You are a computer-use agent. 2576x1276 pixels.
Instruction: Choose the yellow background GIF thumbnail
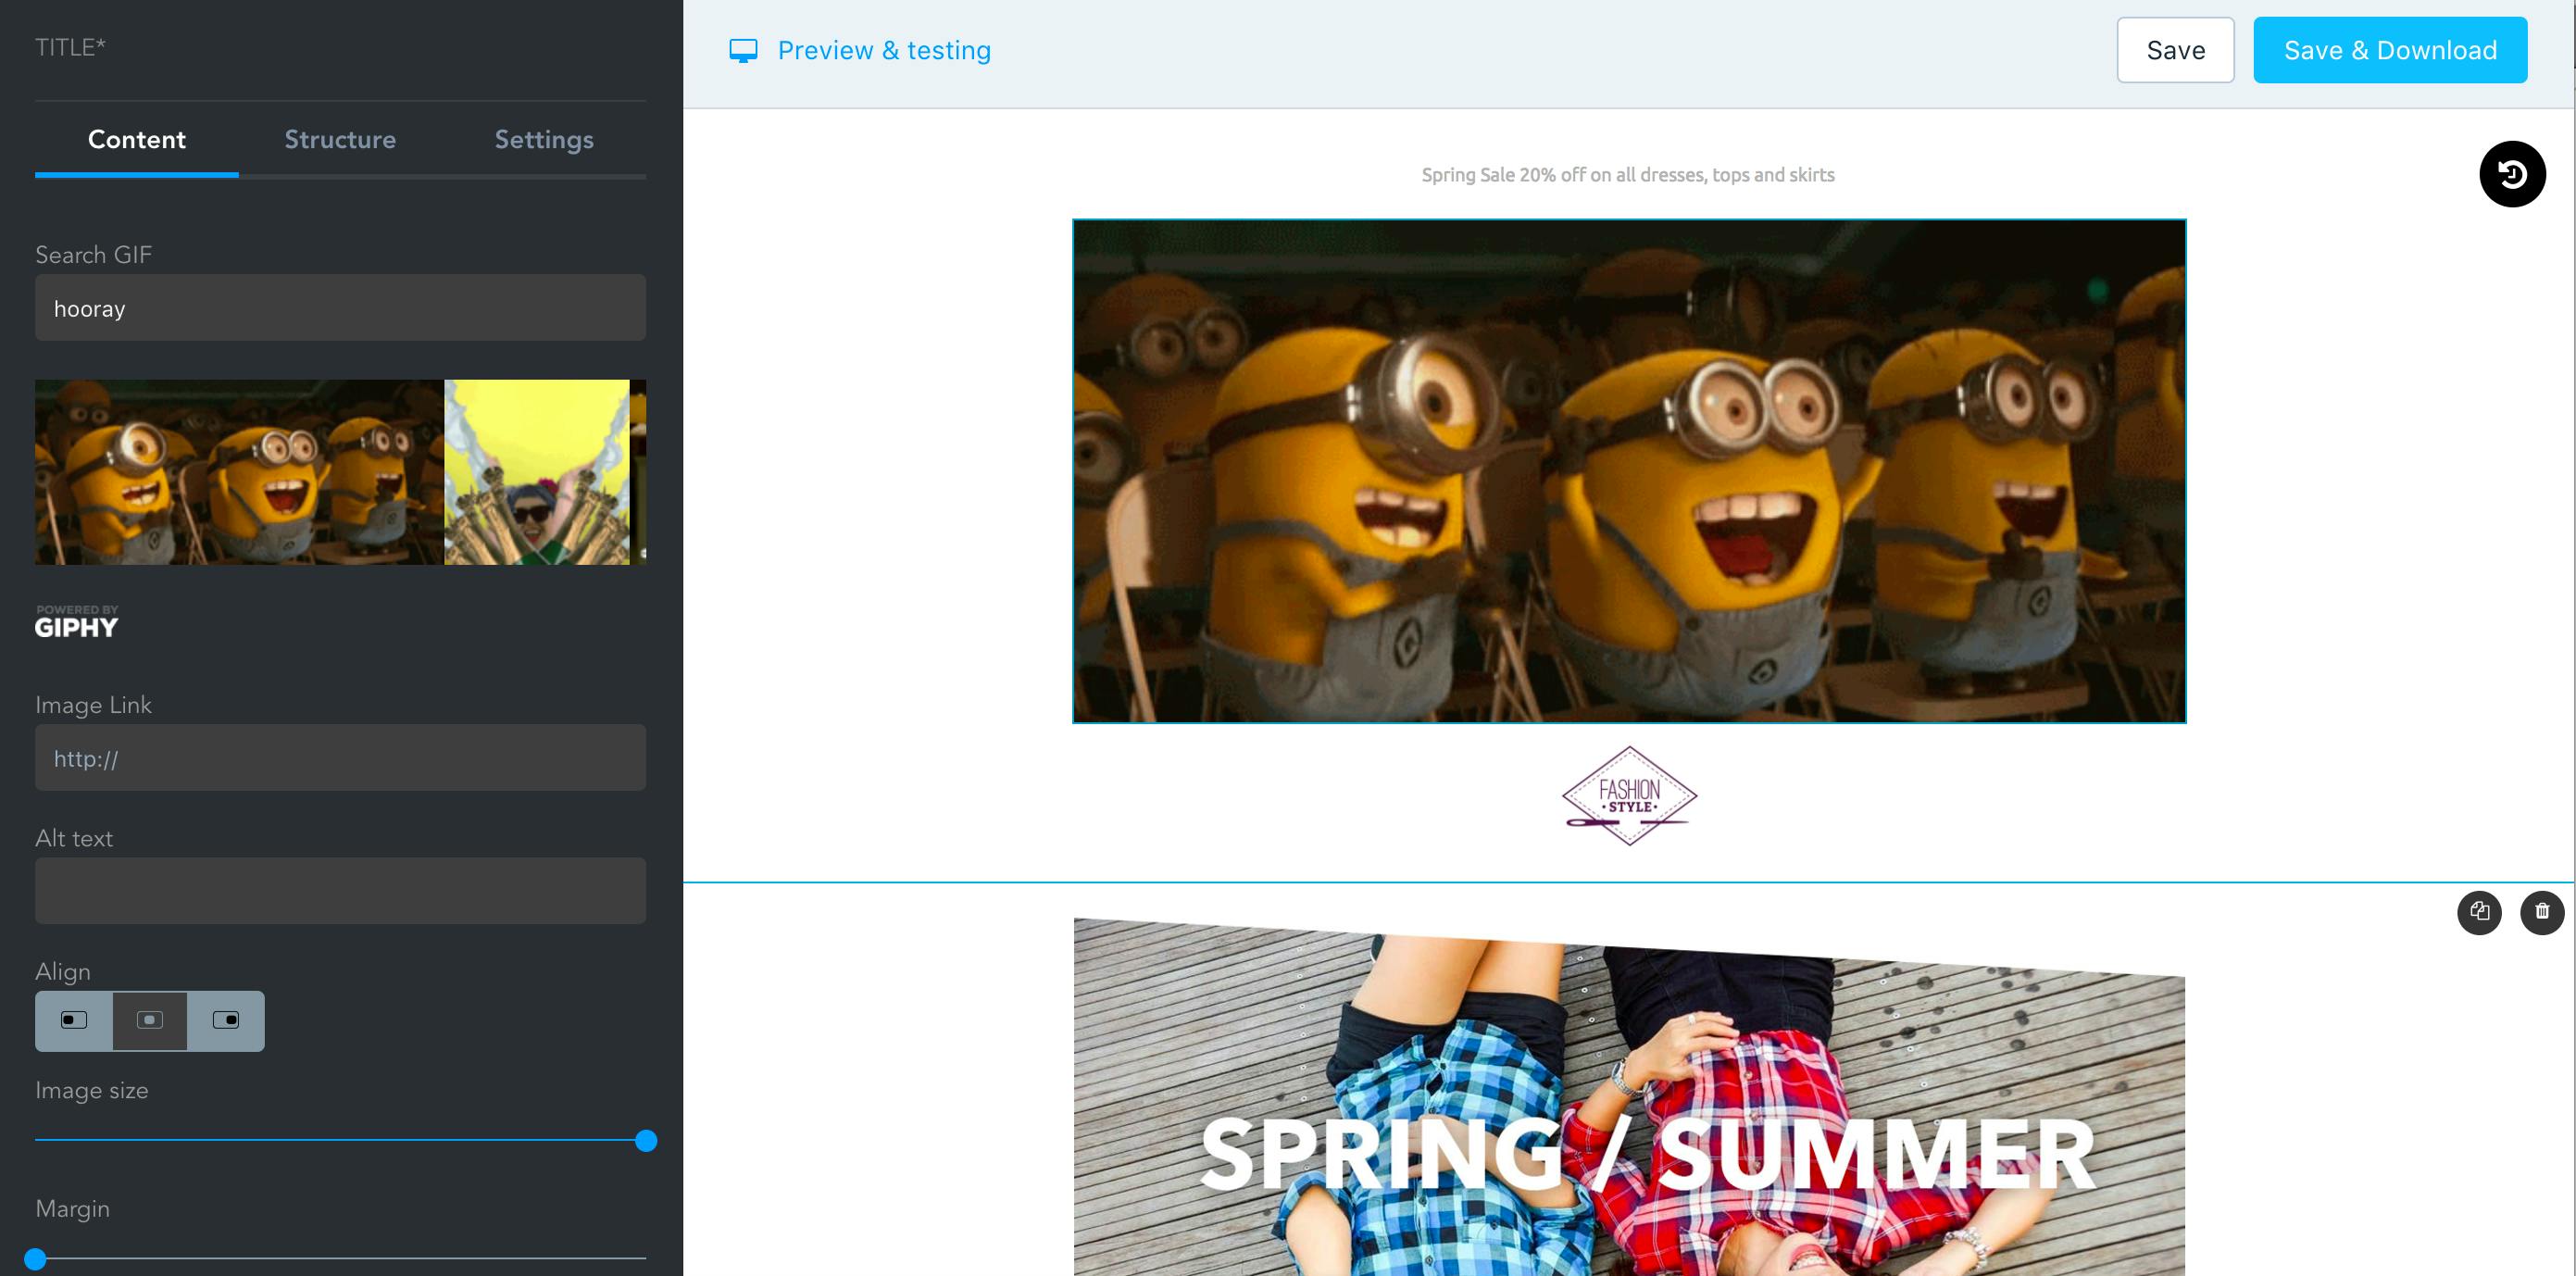pos(537,472)
